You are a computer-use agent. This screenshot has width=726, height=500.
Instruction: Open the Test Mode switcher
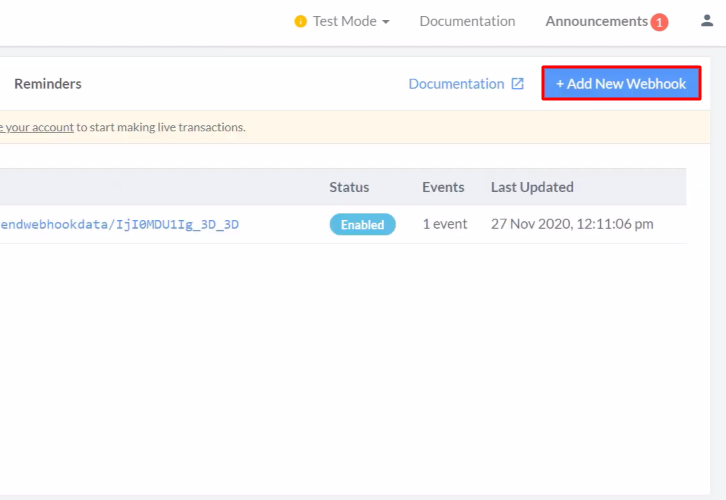tap(344, 21)
